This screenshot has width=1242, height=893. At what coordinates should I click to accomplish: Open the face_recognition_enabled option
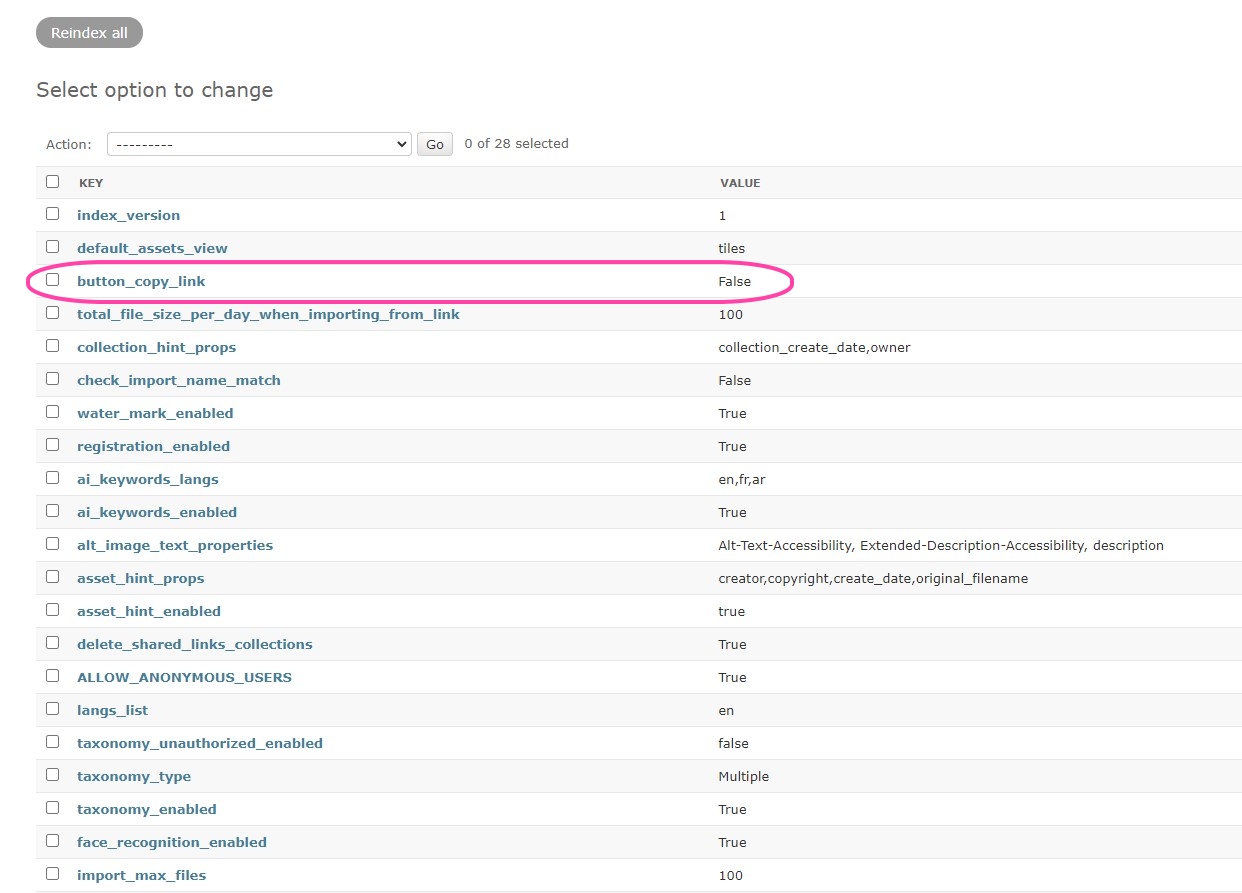click(172, 842)
